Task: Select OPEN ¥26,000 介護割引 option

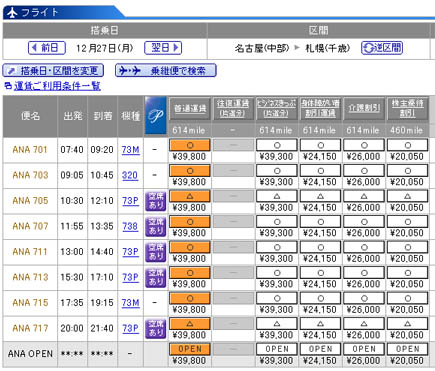Action: (x=364, y=349)
